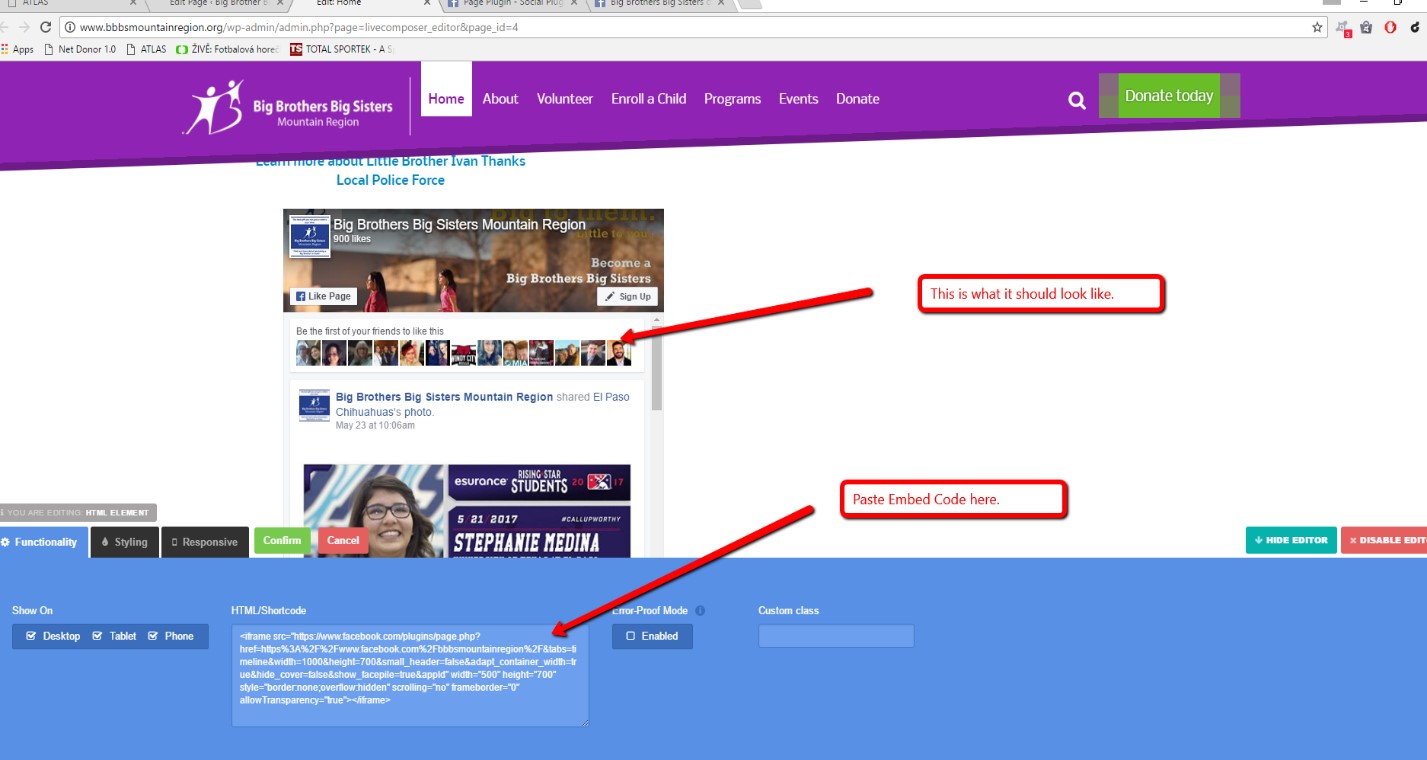Switch to the Page Plugin - Social Plugins tab

[x=512, y=3]
